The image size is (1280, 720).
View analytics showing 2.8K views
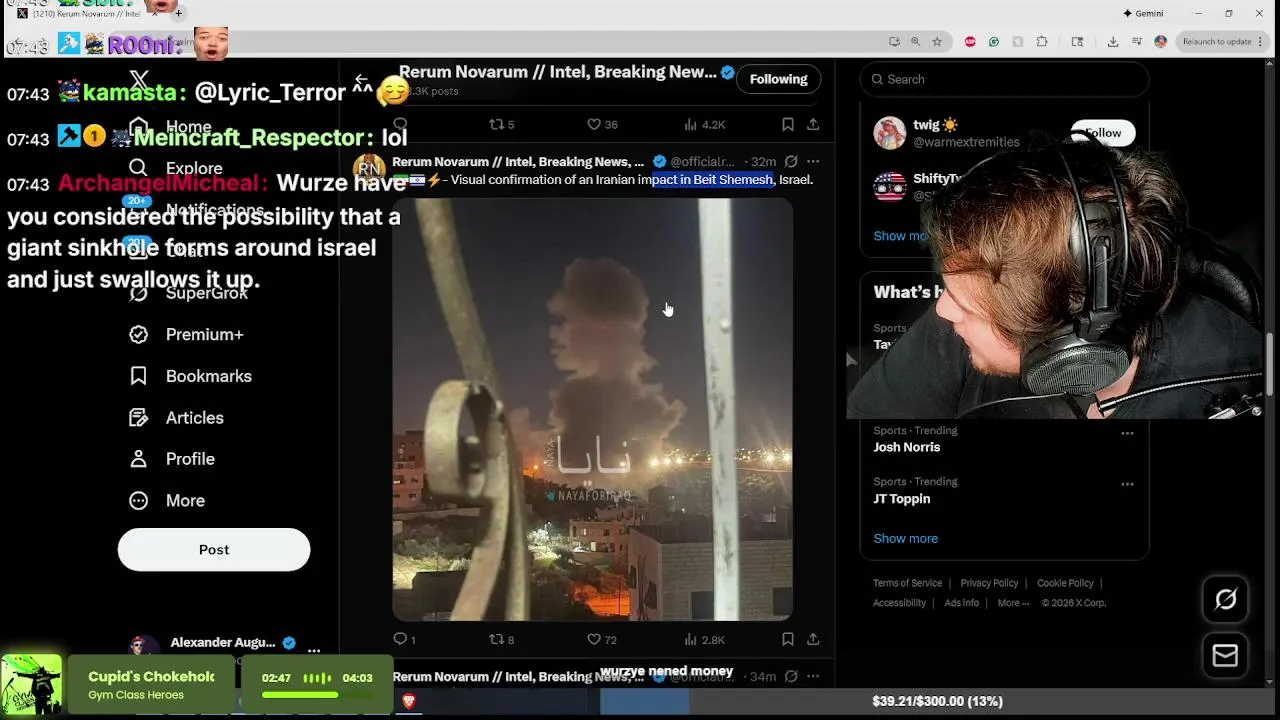point(704,639)
